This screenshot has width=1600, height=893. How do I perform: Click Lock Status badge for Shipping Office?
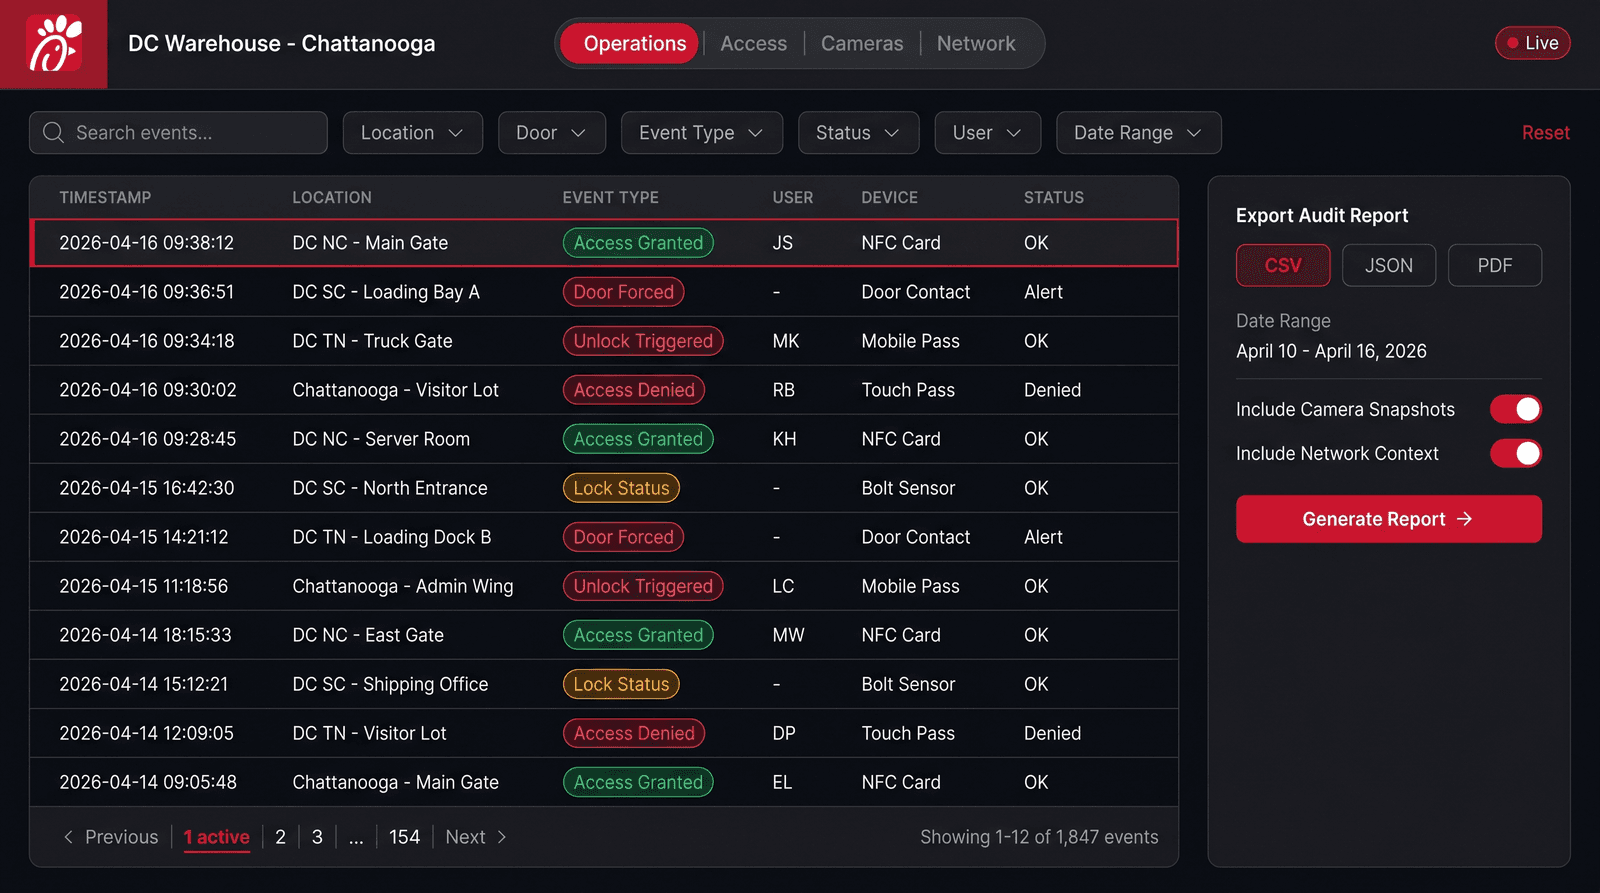[x=621, y=684]
